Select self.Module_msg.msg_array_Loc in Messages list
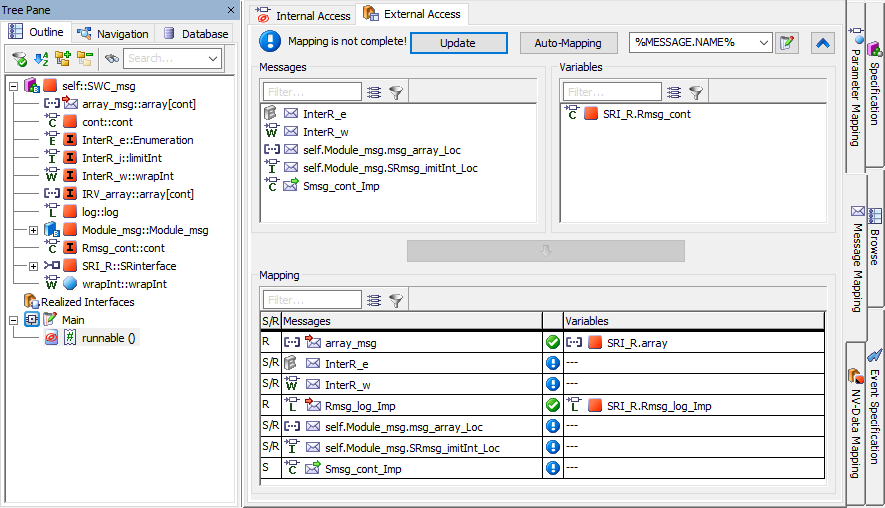 382,150
